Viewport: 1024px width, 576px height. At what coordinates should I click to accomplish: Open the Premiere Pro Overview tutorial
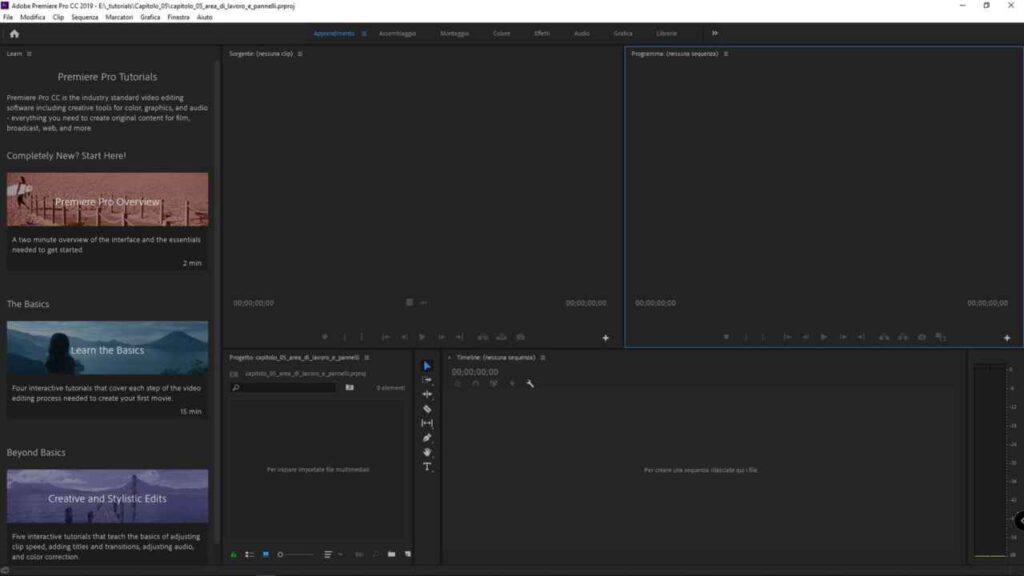point(107,199)
